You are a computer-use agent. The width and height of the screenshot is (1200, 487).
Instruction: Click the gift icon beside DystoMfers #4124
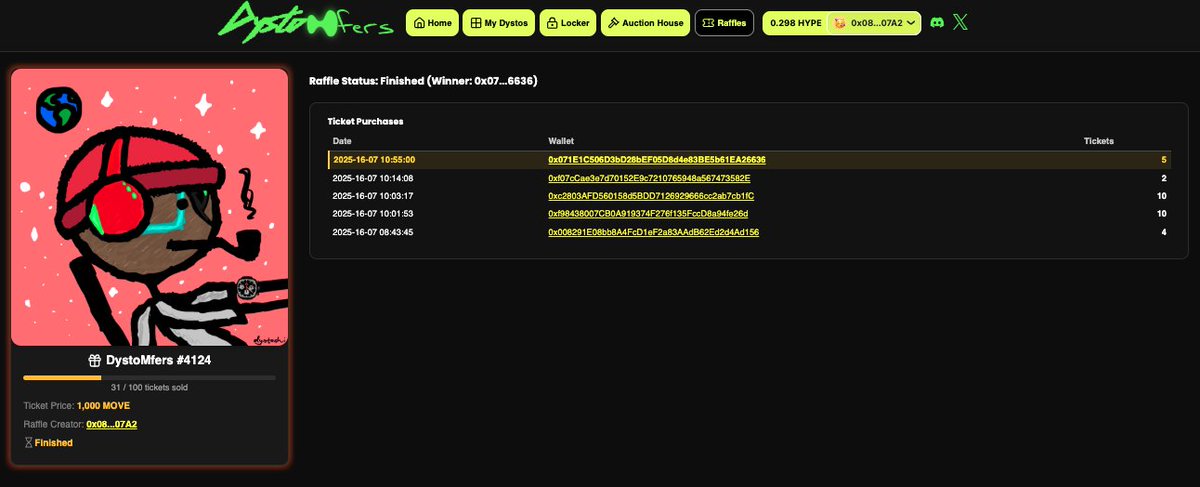(x=95, y=360)
